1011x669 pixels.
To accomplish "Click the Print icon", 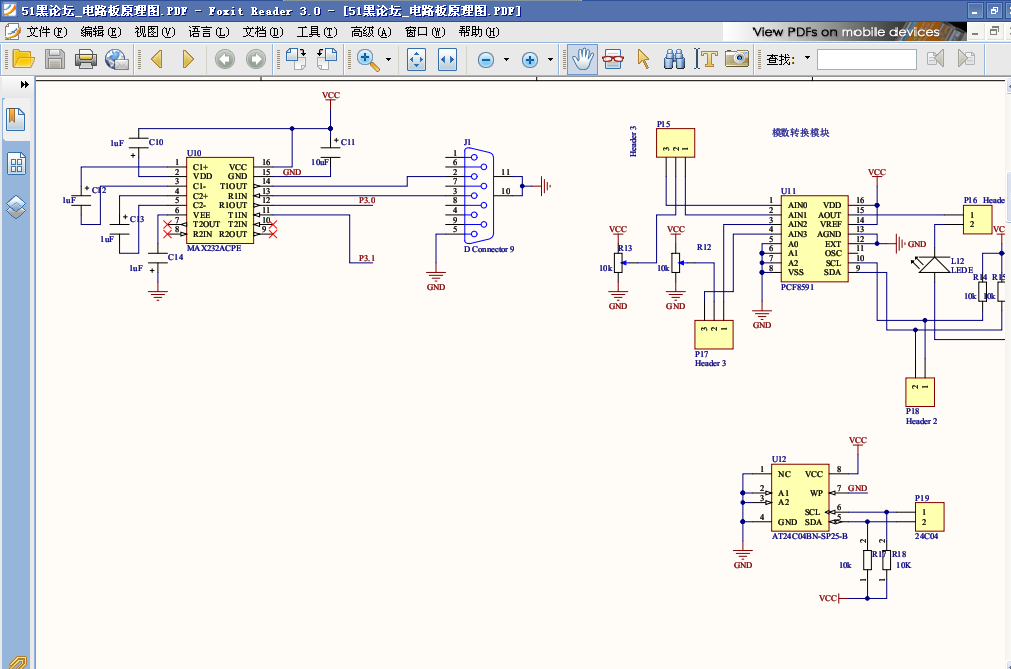I will click(85, 59).
